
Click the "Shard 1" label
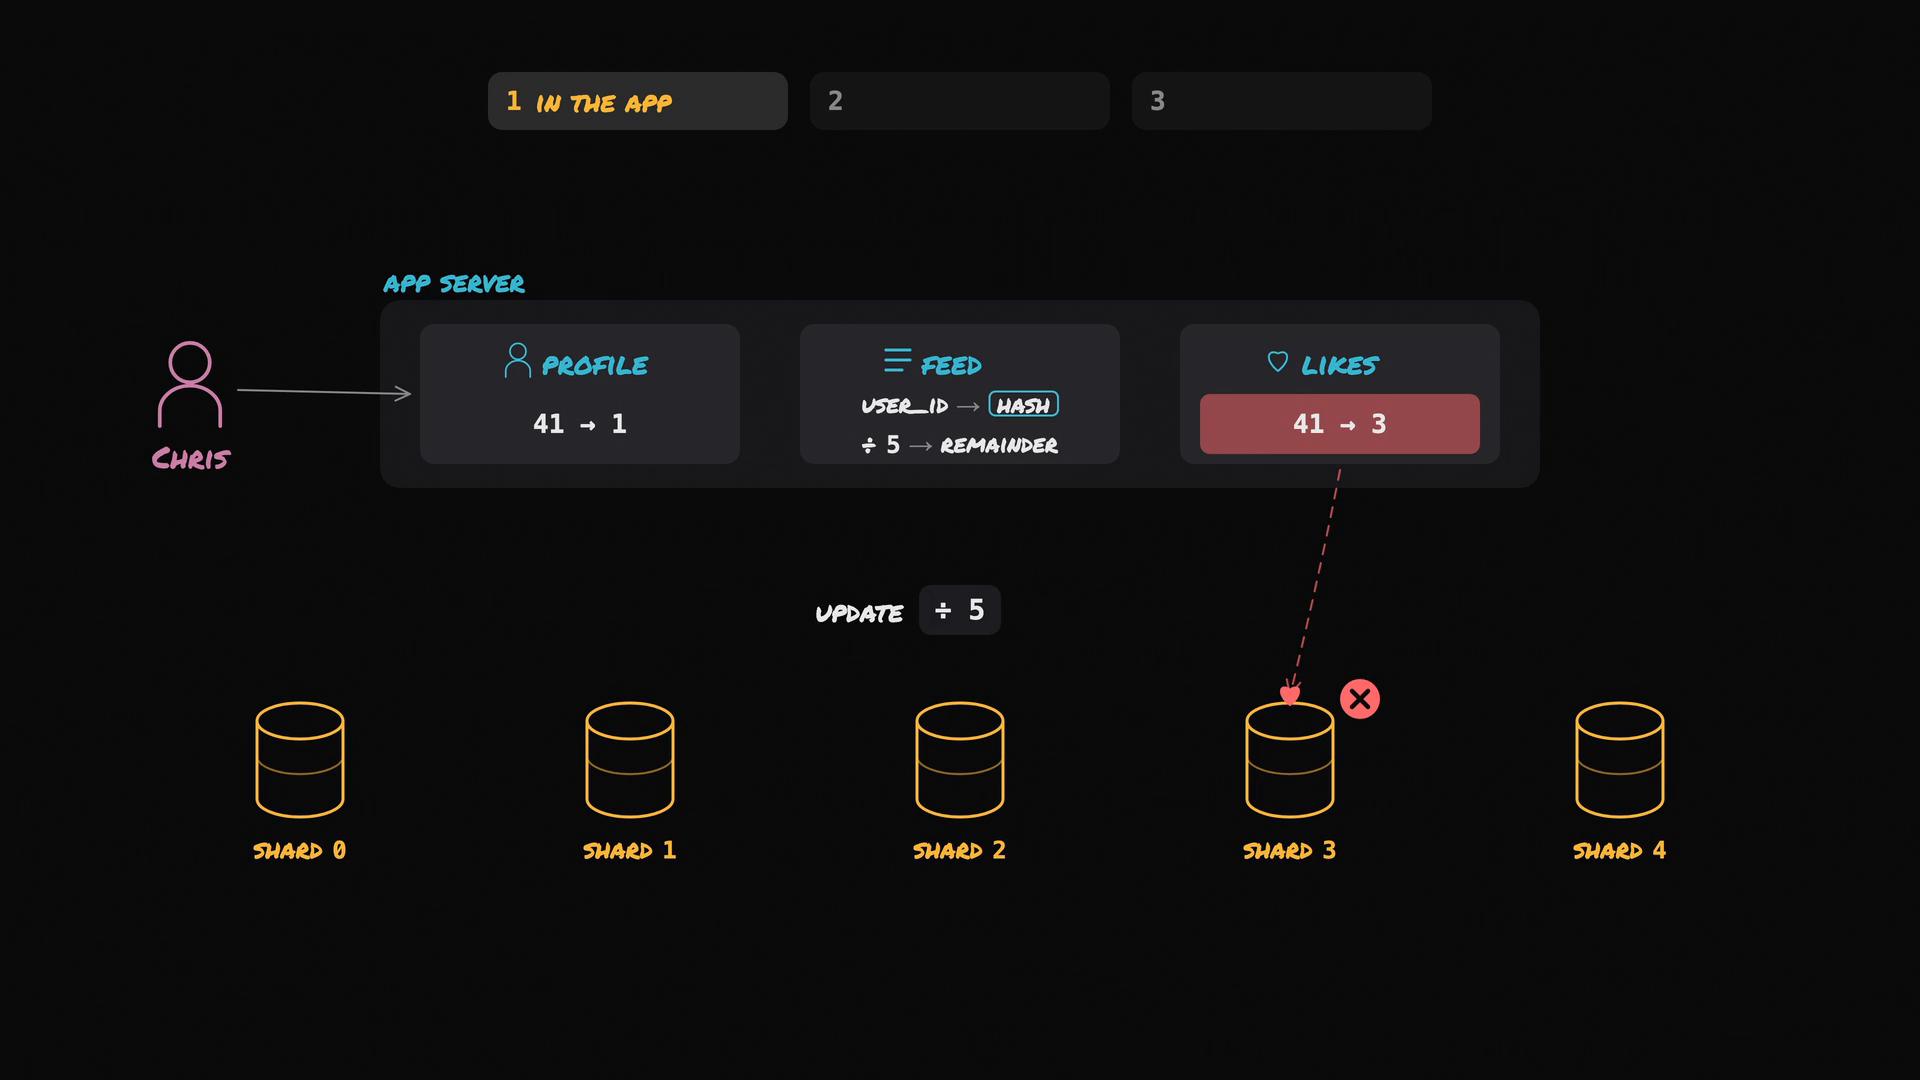(630, 851)
